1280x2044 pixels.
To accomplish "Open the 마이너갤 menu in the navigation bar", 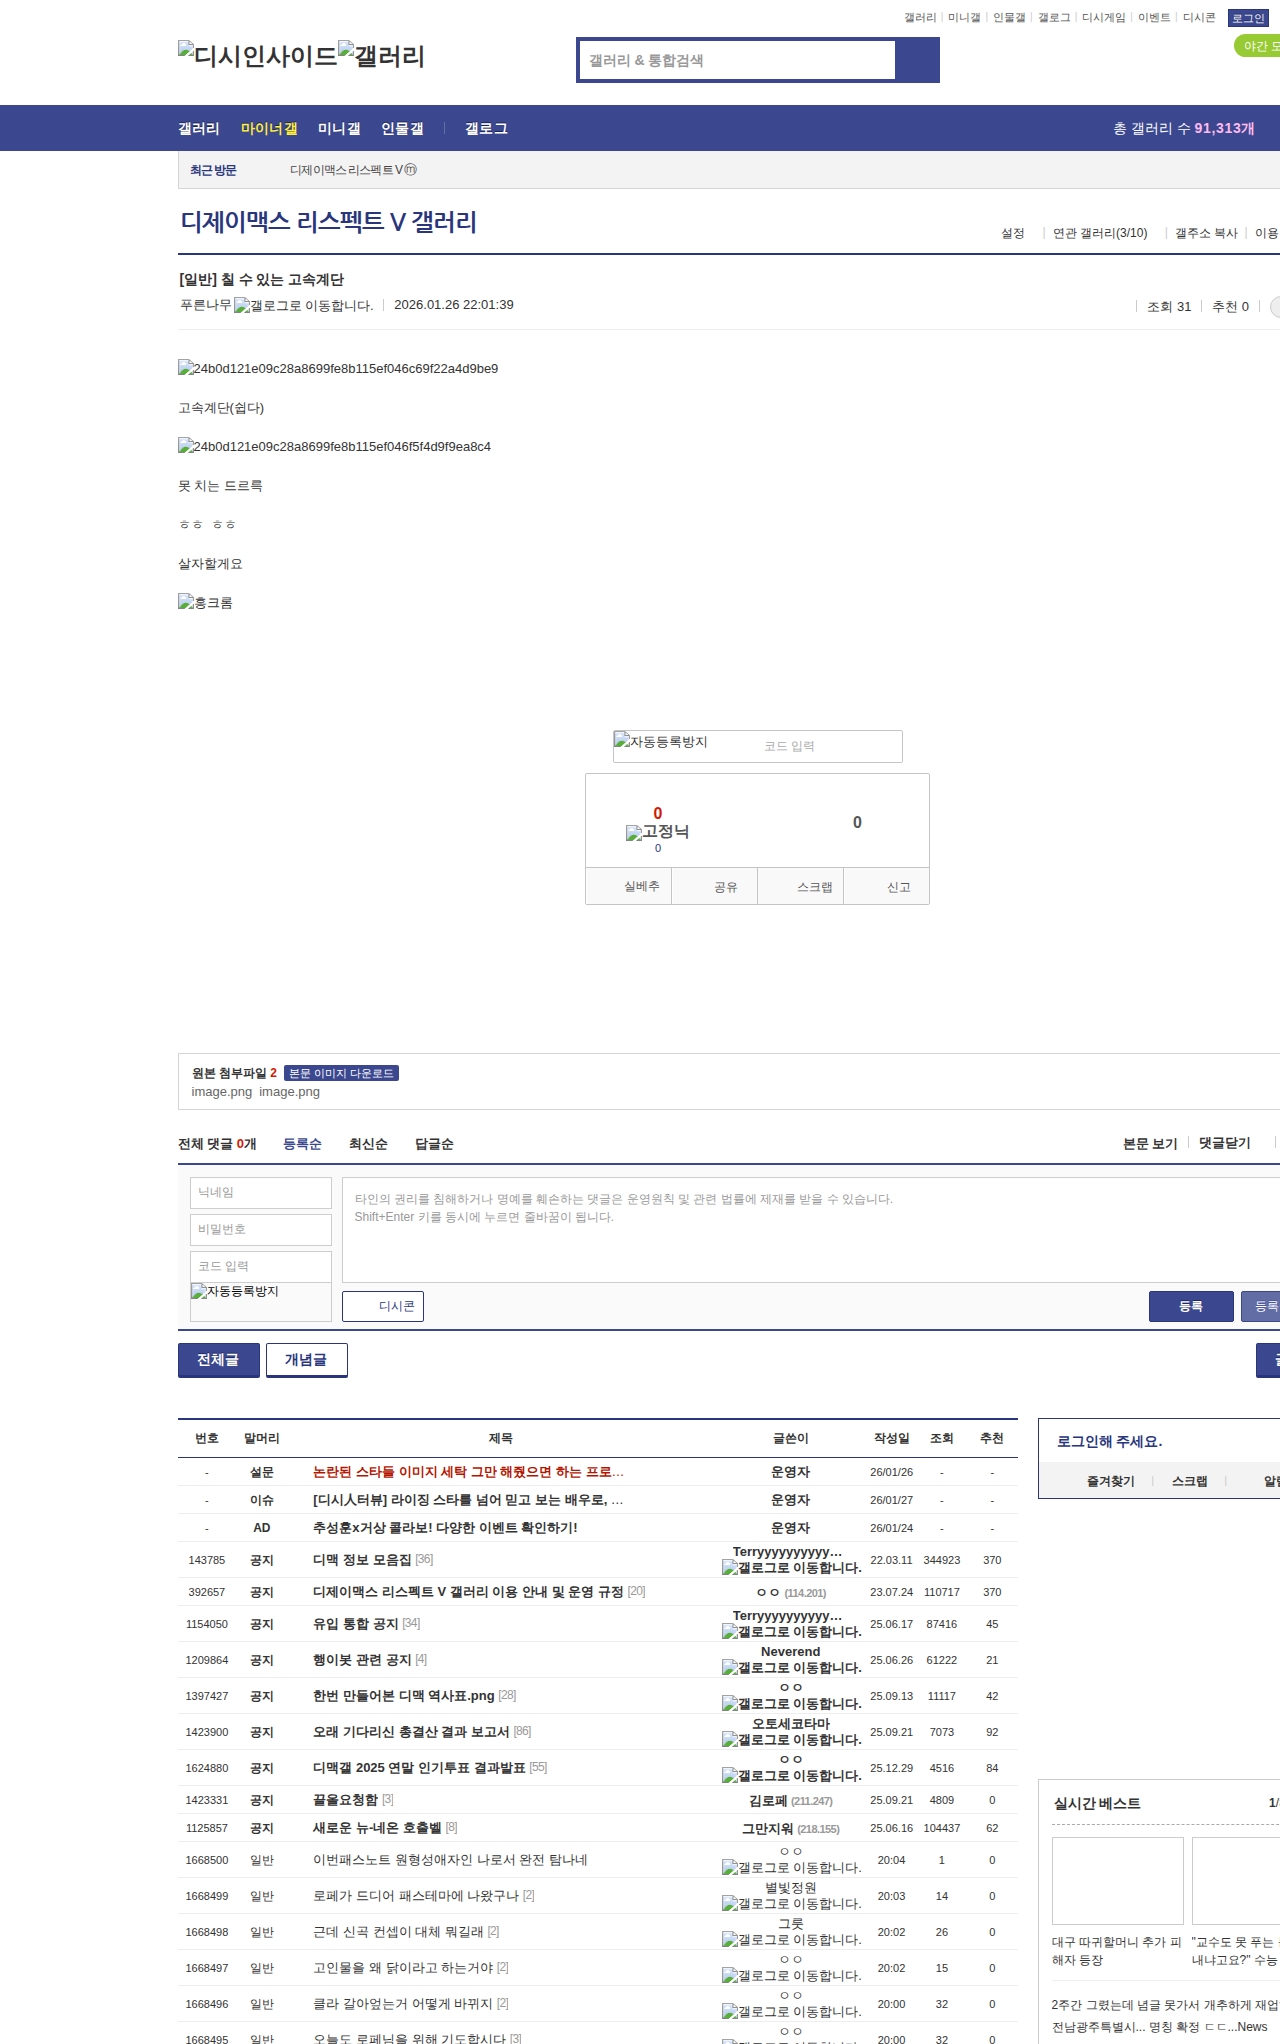I will pos(268,129).
